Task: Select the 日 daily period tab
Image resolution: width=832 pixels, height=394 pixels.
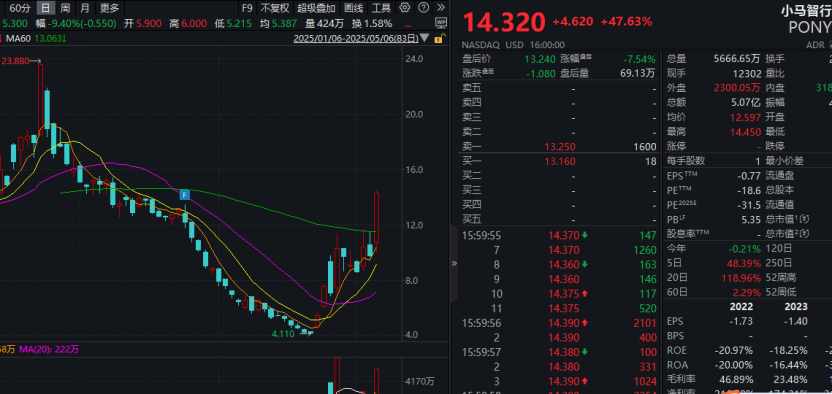Action: (47, 8)
